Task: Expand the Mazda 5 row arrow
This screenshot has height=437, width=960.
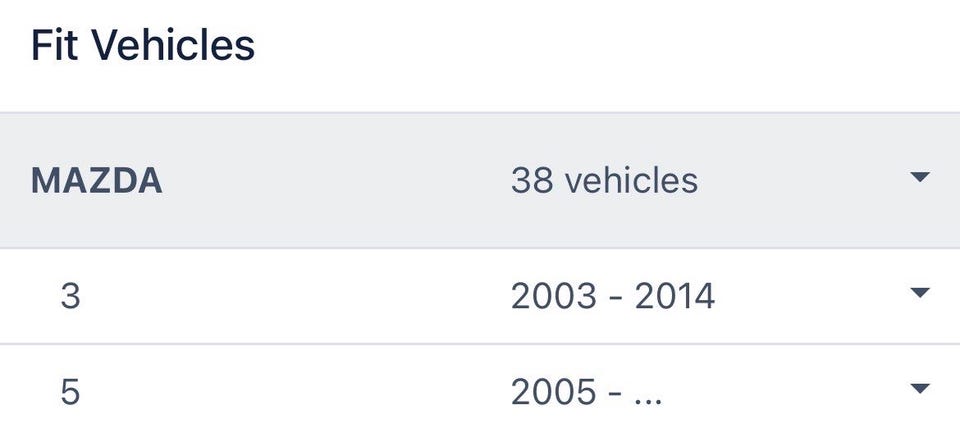Action: (920, 389)
